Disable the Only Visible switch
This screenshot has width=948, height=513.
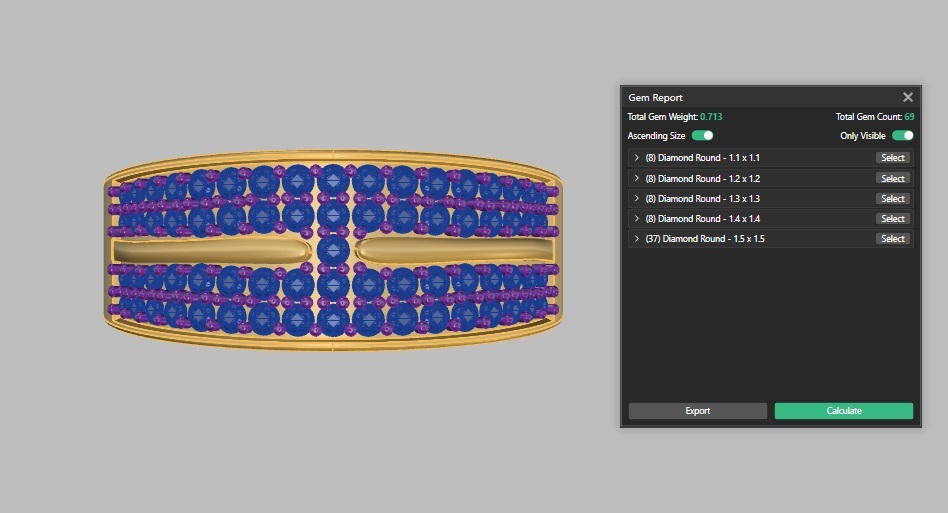pyautogui.click(x=902, y=136)
